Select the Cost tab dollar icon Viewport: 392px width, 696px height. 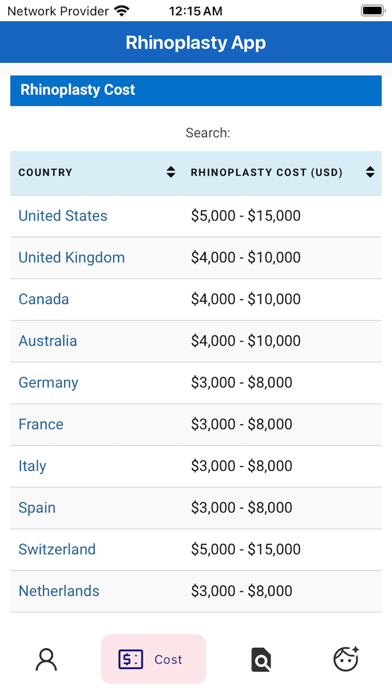point(131,659)
